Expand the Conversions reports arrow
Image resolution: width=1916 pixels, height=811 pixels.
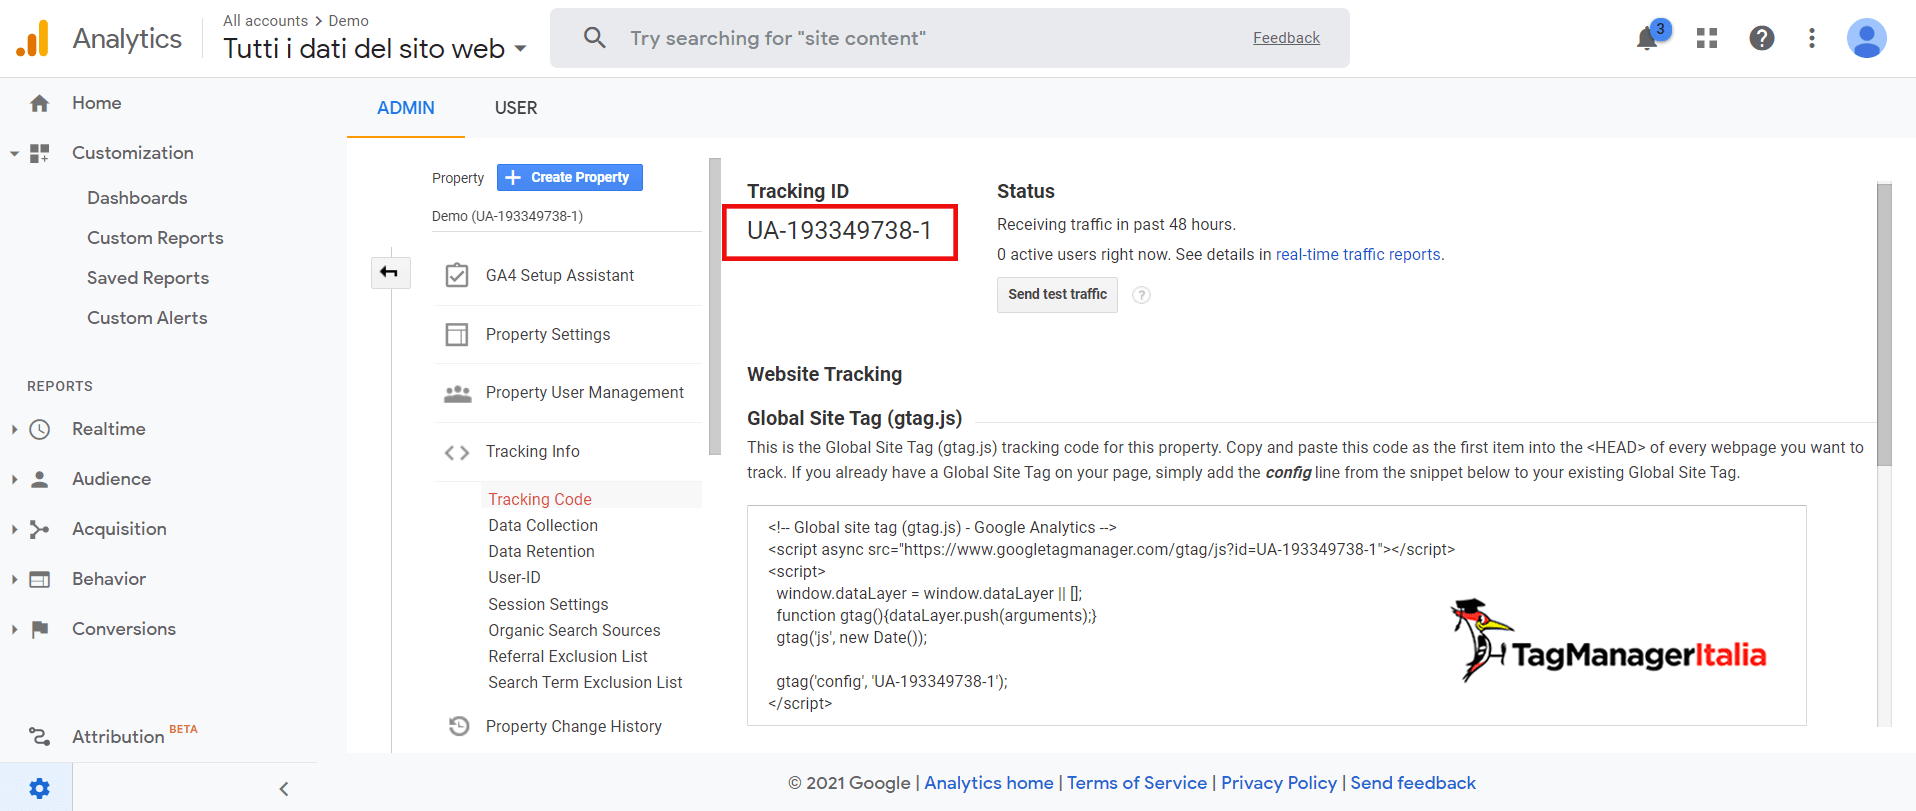tap(14, 629)
